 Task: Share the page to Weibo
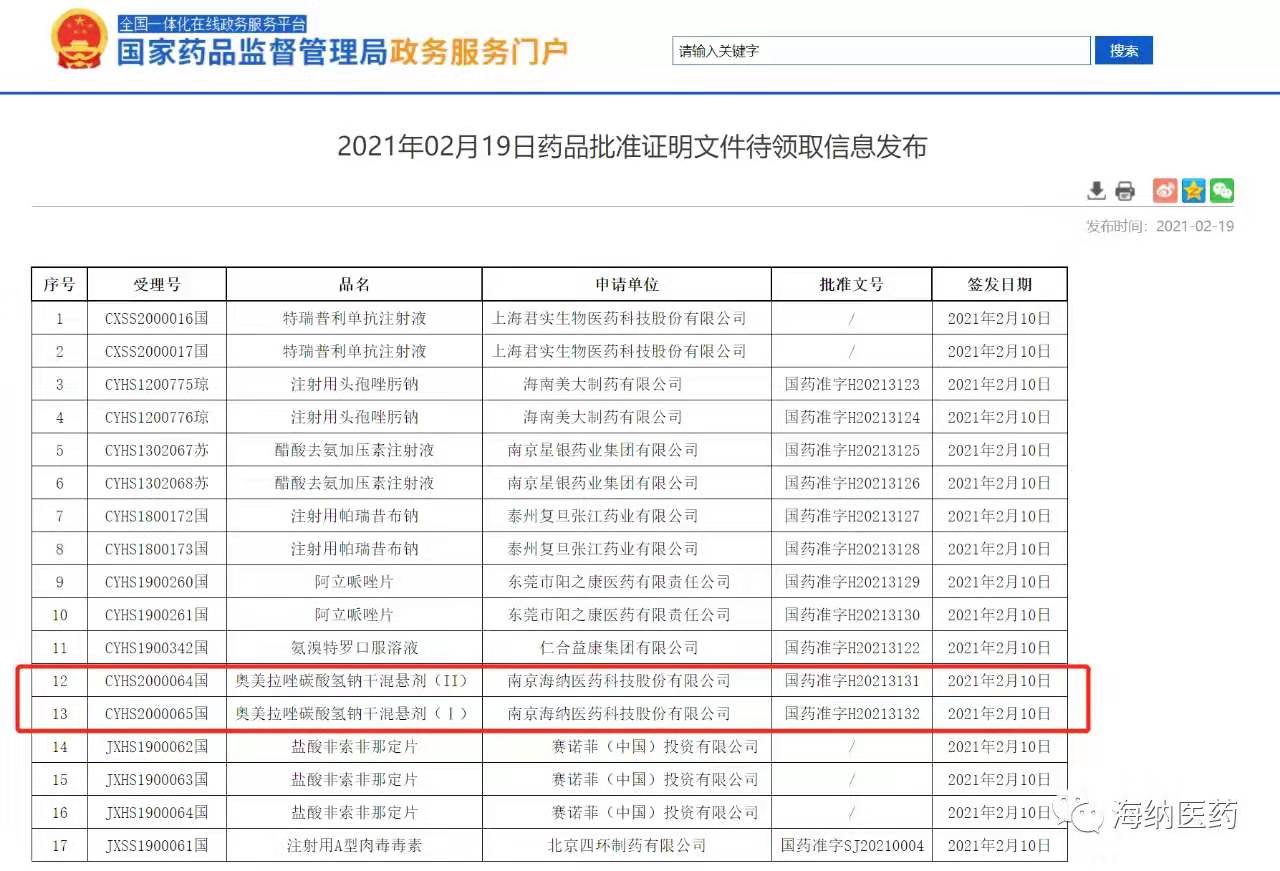(x=1165, y=190)
